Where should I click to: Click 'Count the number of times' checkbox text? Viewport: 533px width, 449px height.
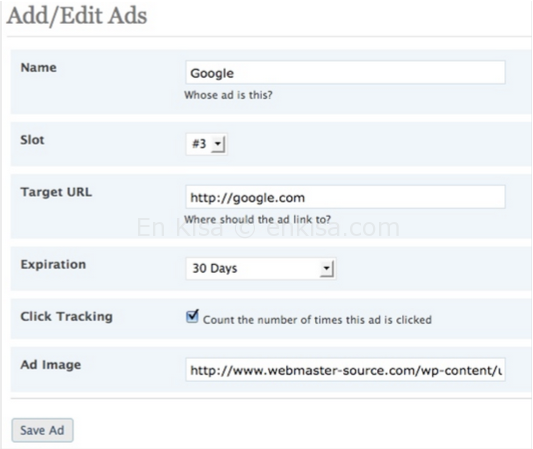point(317,320)
